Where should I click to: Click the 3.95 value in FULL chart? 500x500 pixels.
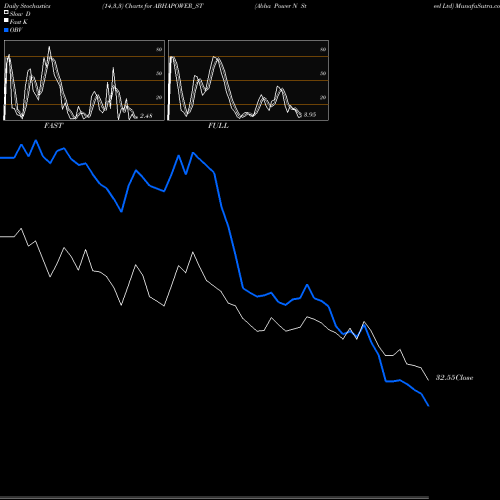[x=310, y=114]
